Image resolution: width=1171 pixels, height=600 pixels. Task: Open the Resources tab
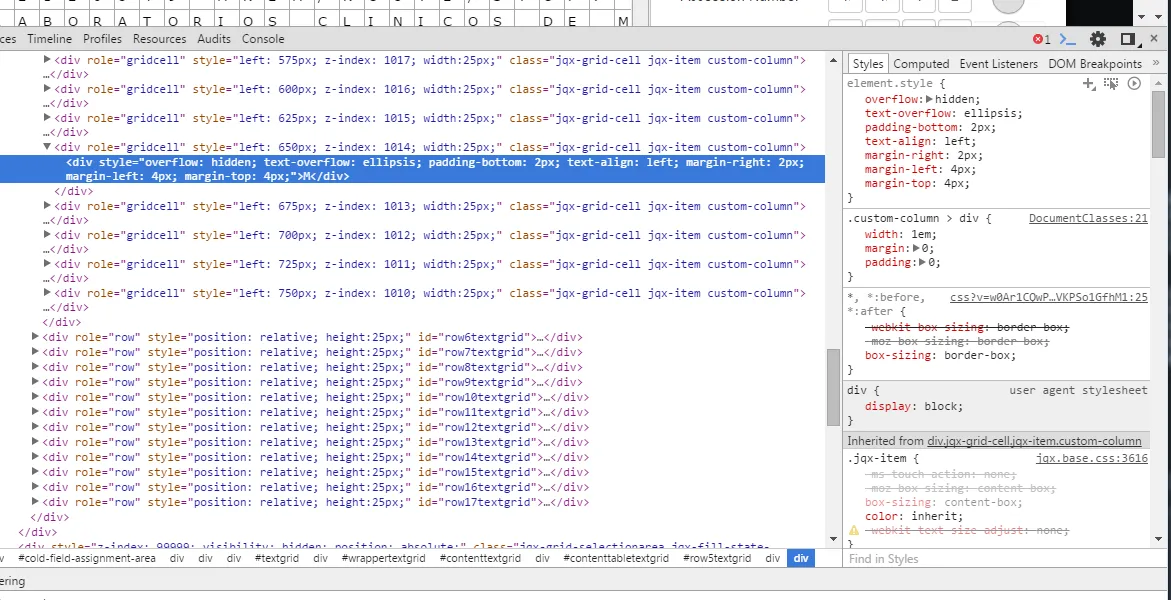point(159,39)
